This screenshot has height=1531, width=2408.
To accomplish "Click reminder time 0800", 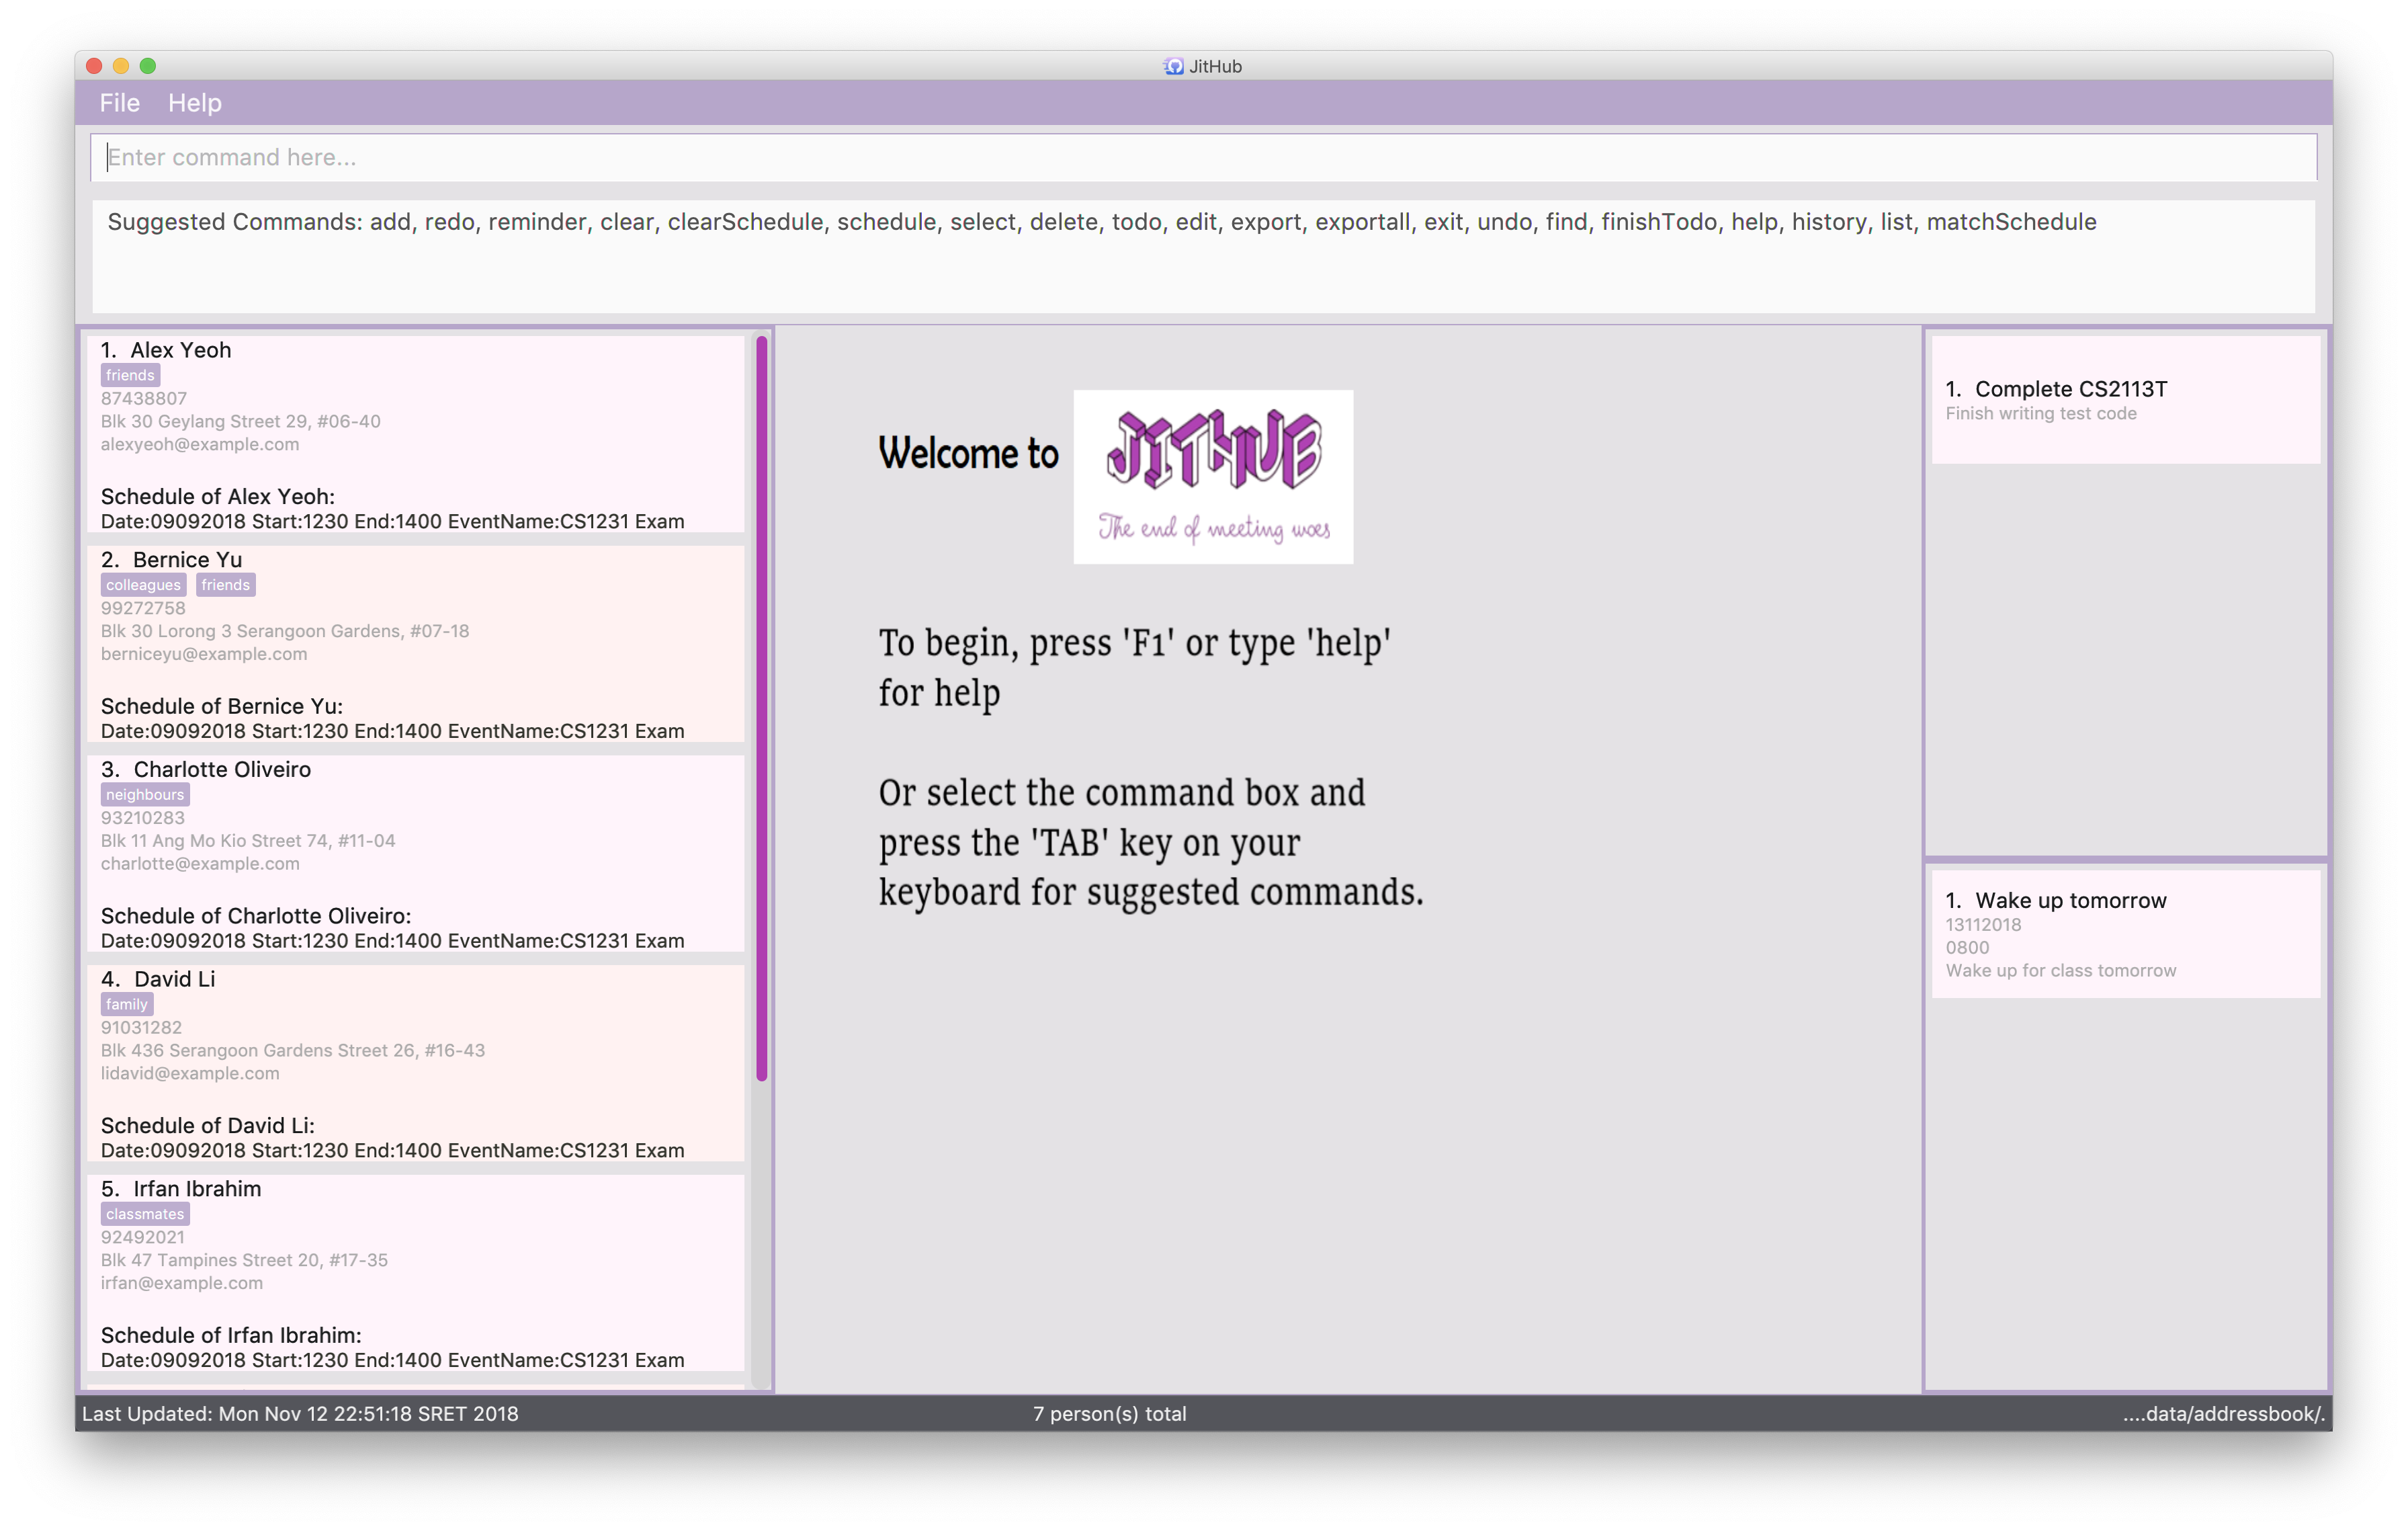I will click(x=1967, y=948).
